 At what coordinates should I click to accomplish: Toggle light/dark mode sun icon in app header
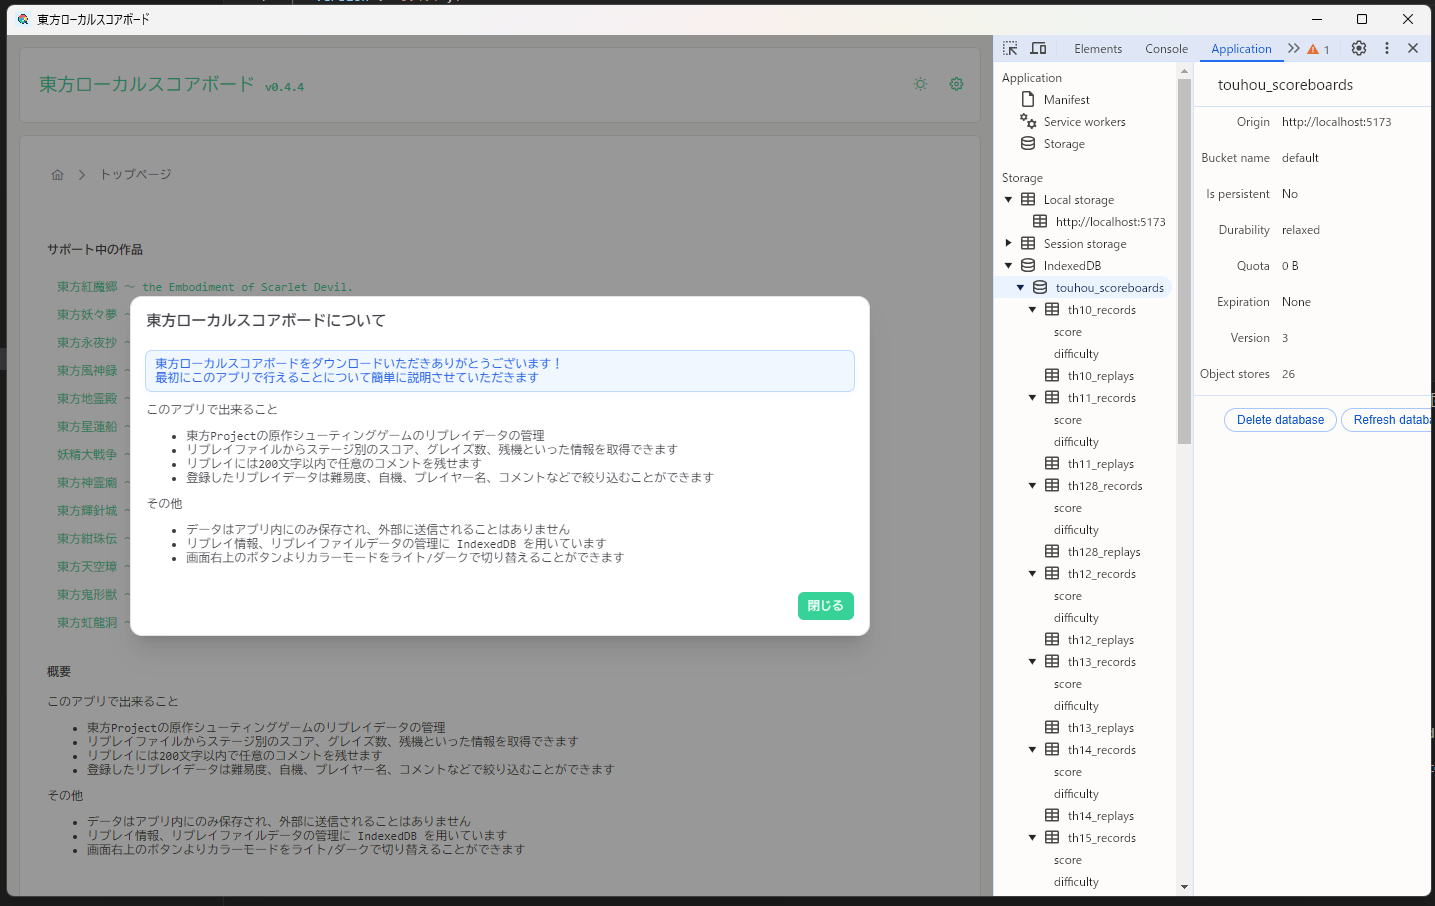pyautogui.click(x=921, y=84)
